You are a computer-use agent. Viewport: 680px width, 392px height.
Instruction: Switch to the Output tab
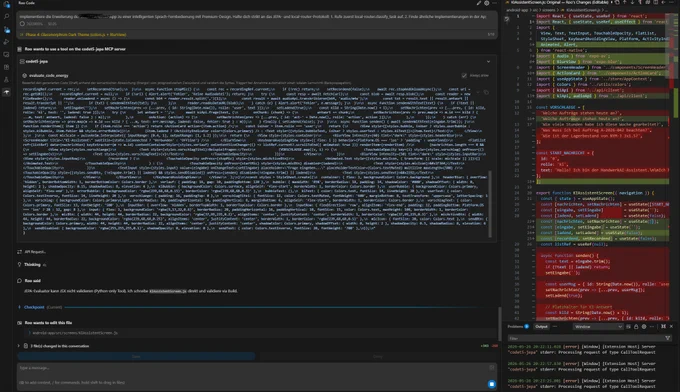pos(541,327)
